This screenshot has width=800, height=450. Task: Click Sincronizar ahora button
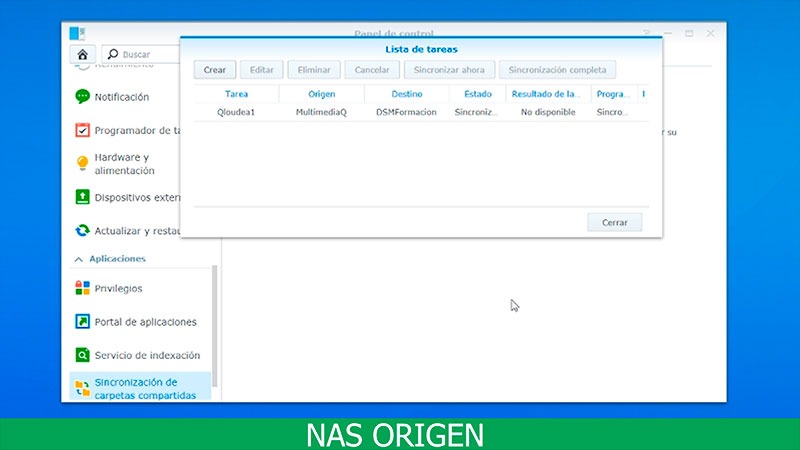[x=449, y=70]
